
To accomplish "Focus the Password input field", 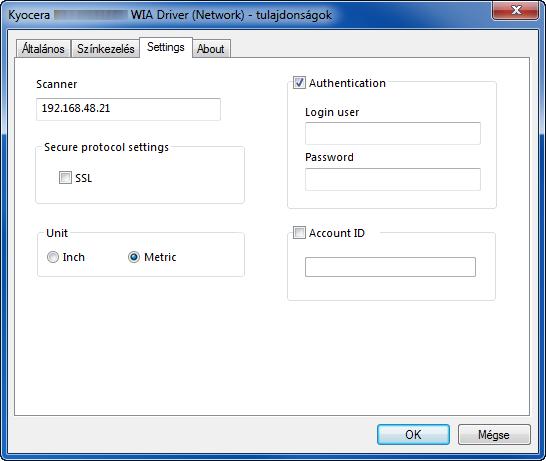I will [393, 179].
